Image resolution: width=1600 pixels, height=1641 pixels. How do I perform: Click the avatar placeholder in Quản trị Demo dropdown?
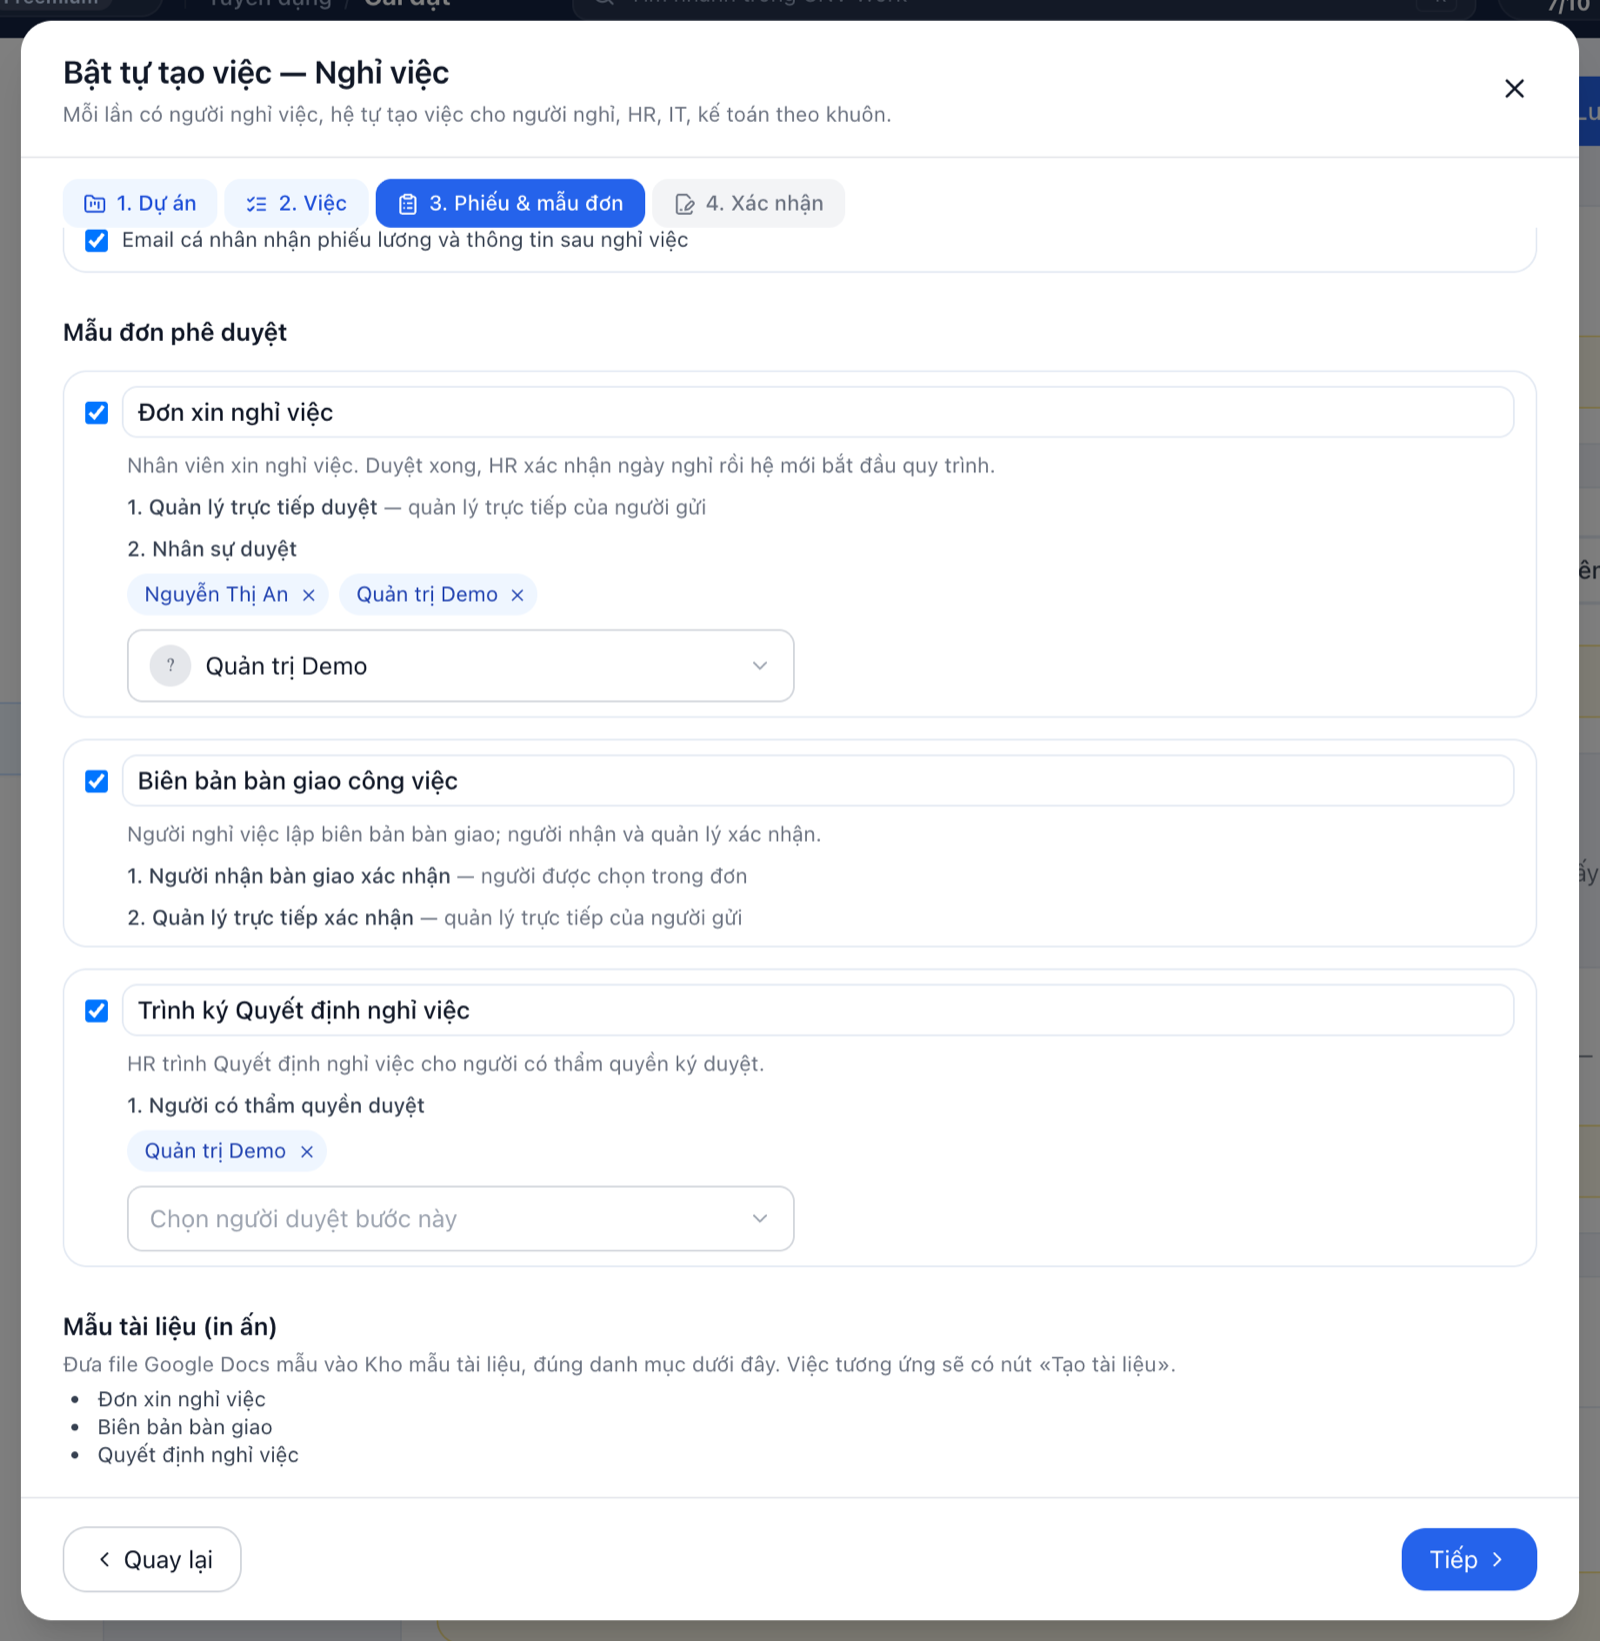pyautogui.click(x=170, y=666)
